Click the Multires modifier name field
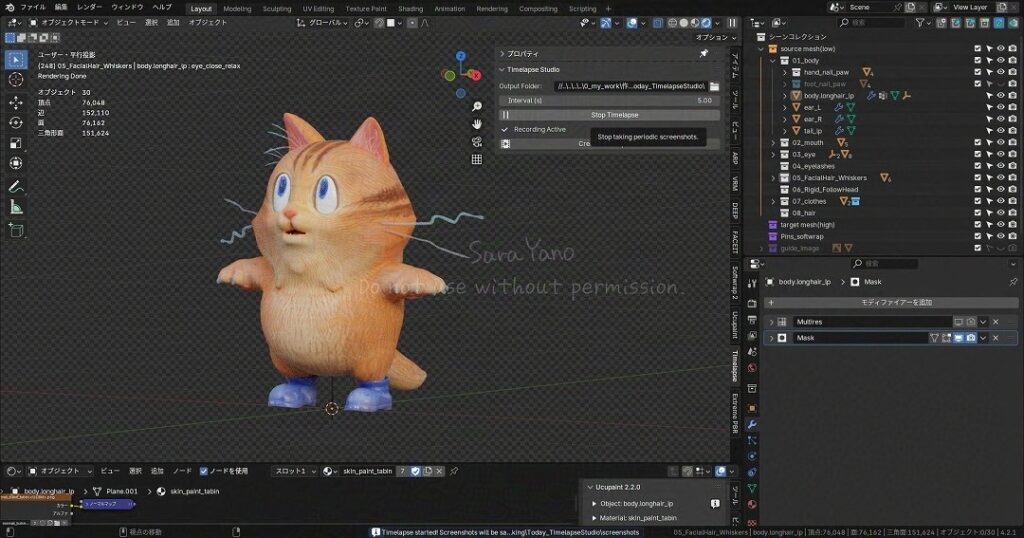The image size is (1024, 538). [870, 322]
